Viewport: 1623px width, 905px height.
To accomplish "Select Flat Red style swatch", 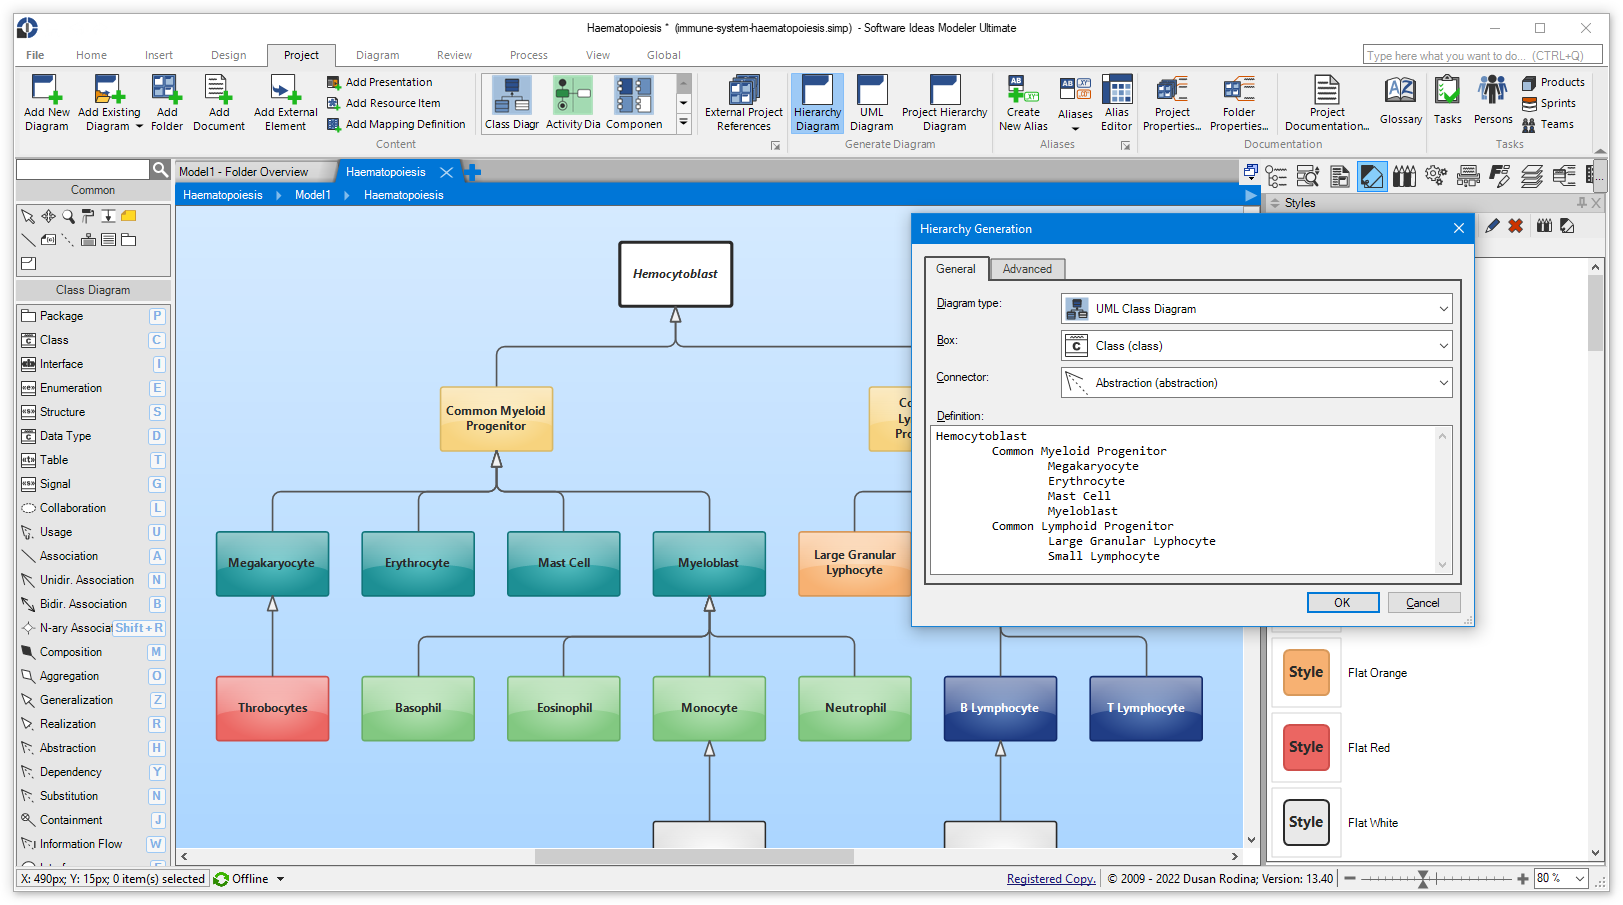I will pyautogui.click(x=1306, y=748).
